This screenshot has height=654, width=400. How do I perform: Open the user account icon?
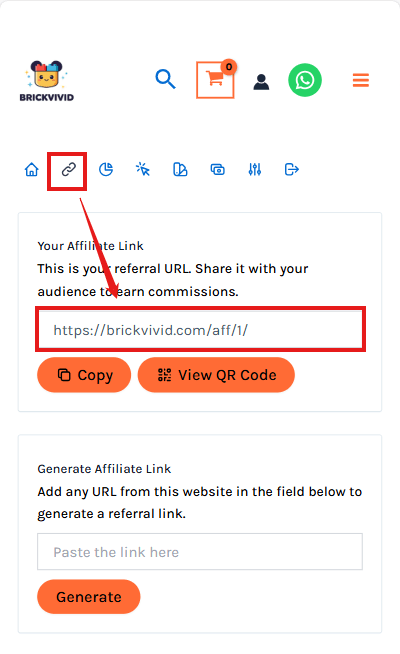tap(261, 82)
